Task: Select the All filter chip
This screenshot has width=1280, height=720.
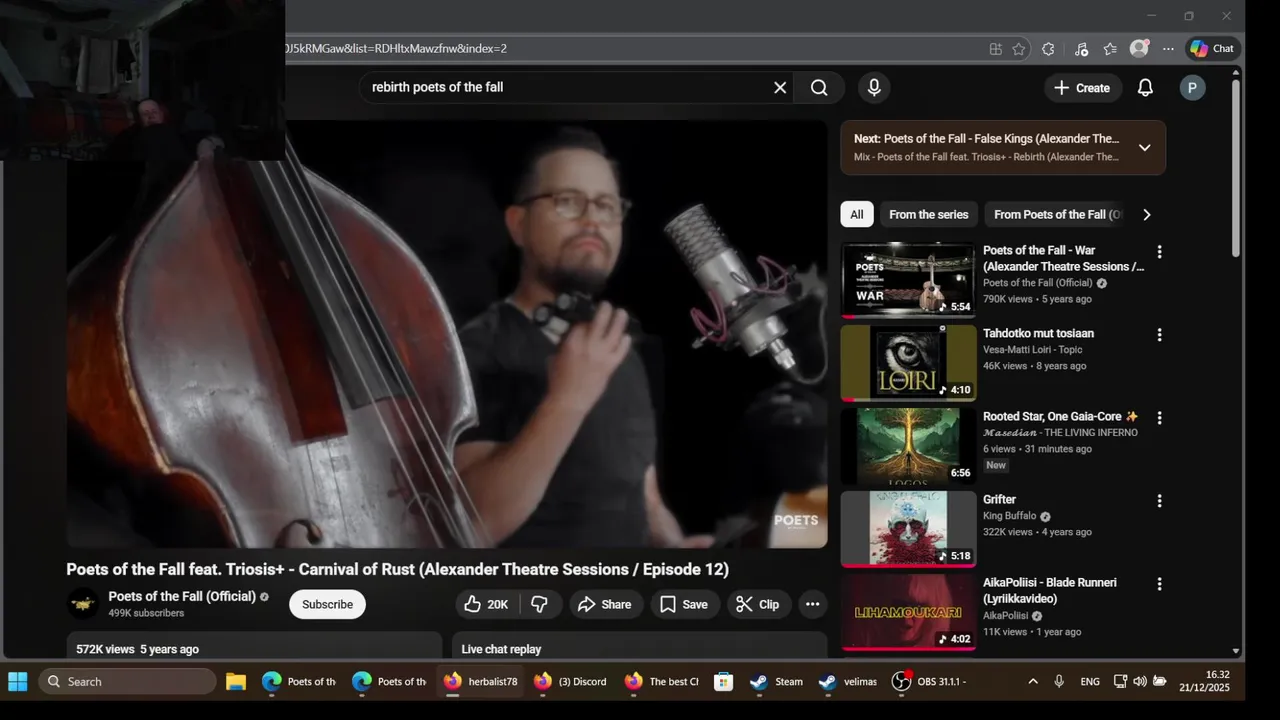Action: click(857, 214)
